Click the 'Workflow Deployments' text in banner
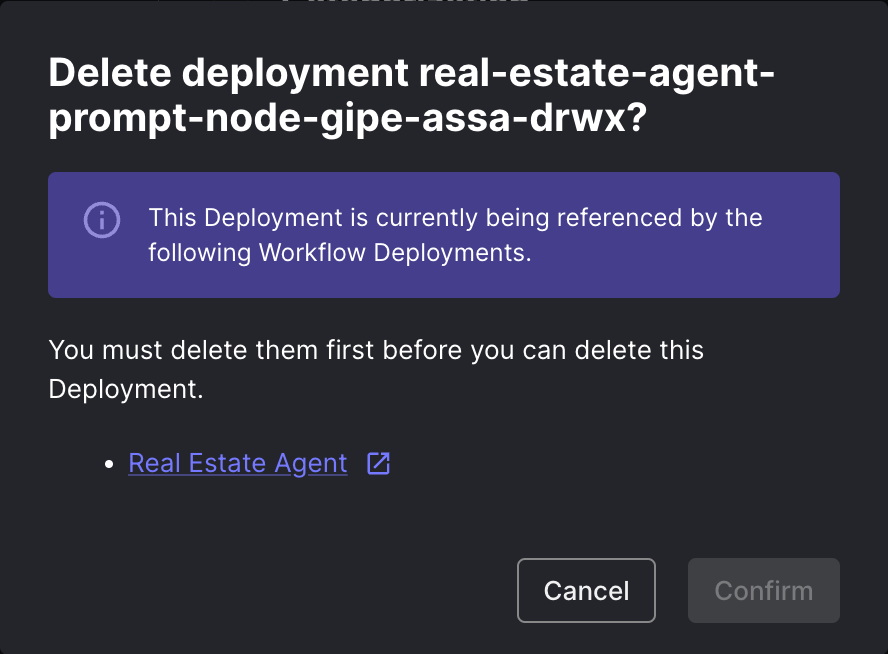 392,253
